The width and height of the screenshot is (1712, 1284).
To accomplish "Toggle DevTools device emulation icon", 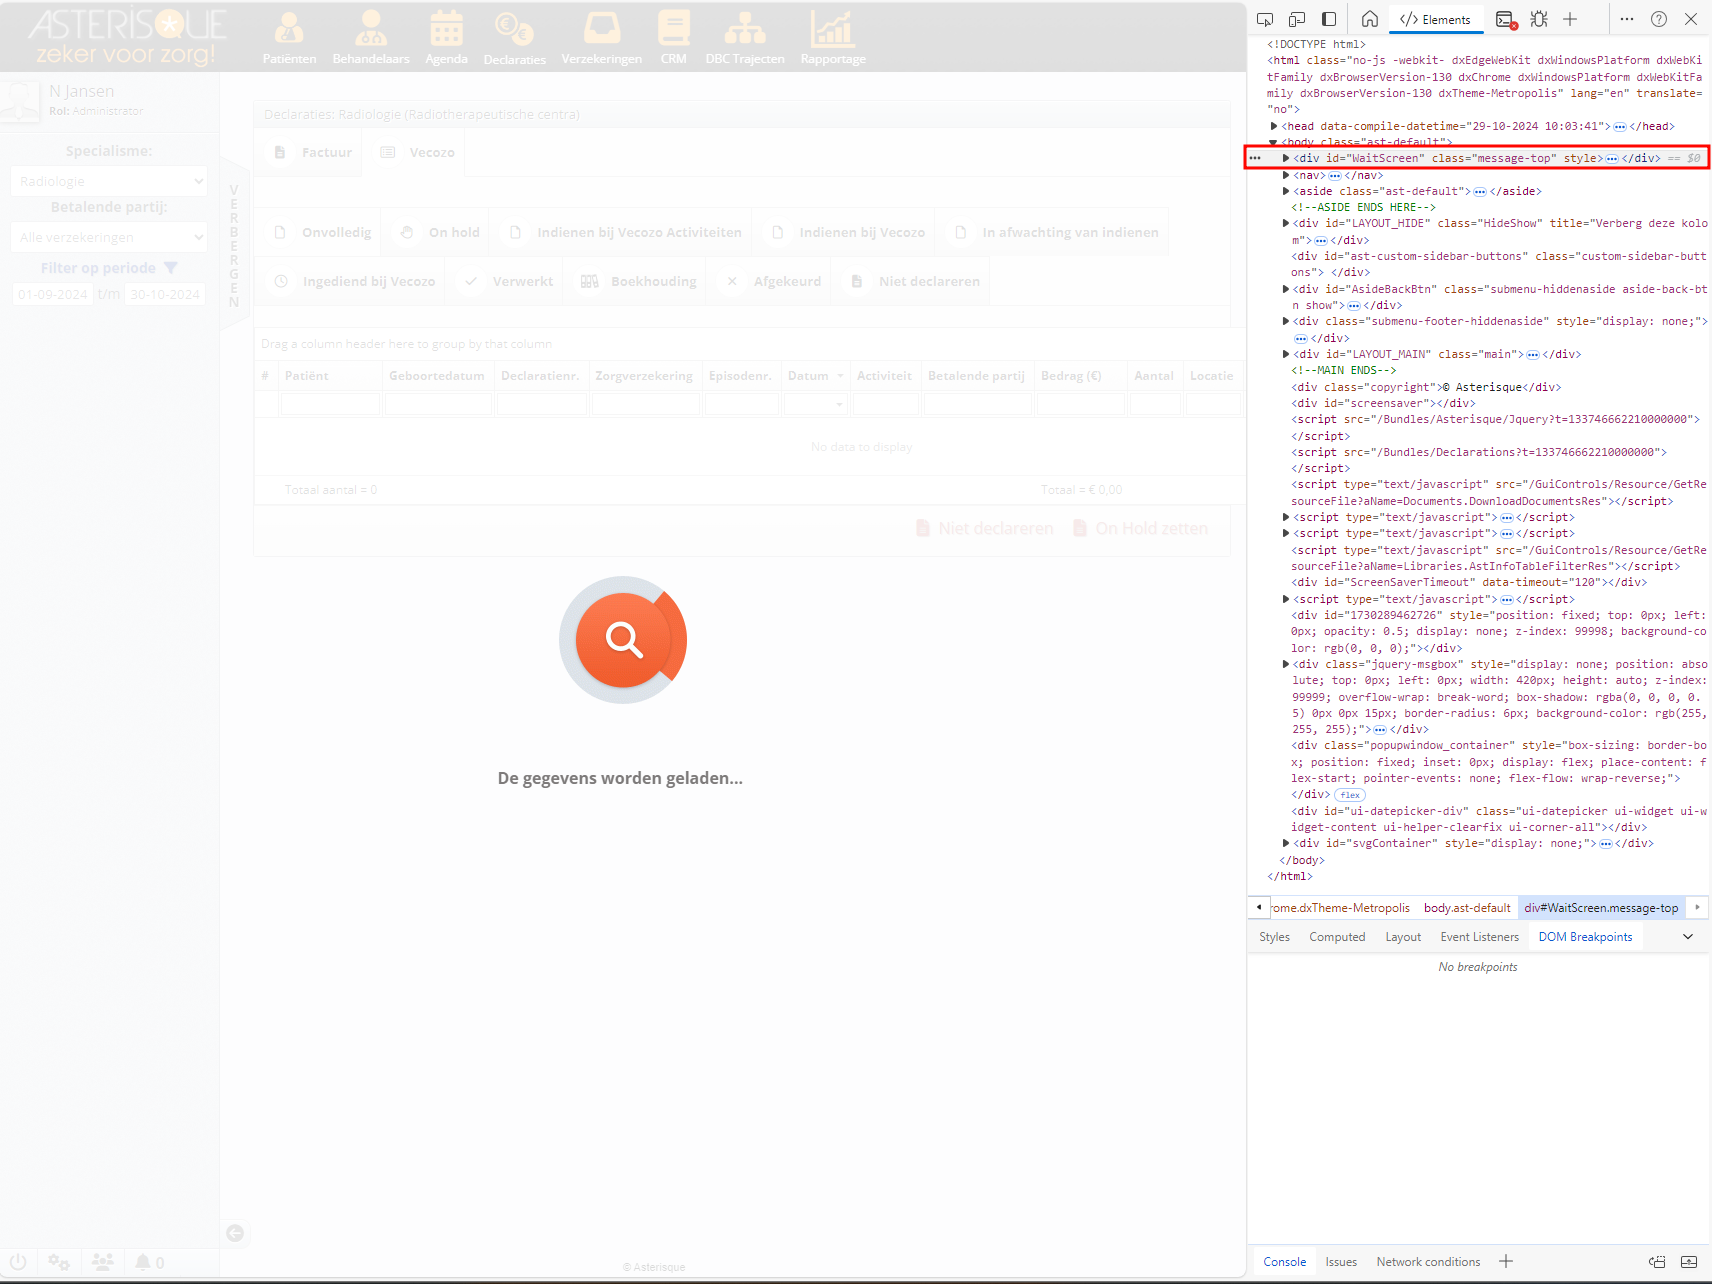I will tap(1297, 19).
